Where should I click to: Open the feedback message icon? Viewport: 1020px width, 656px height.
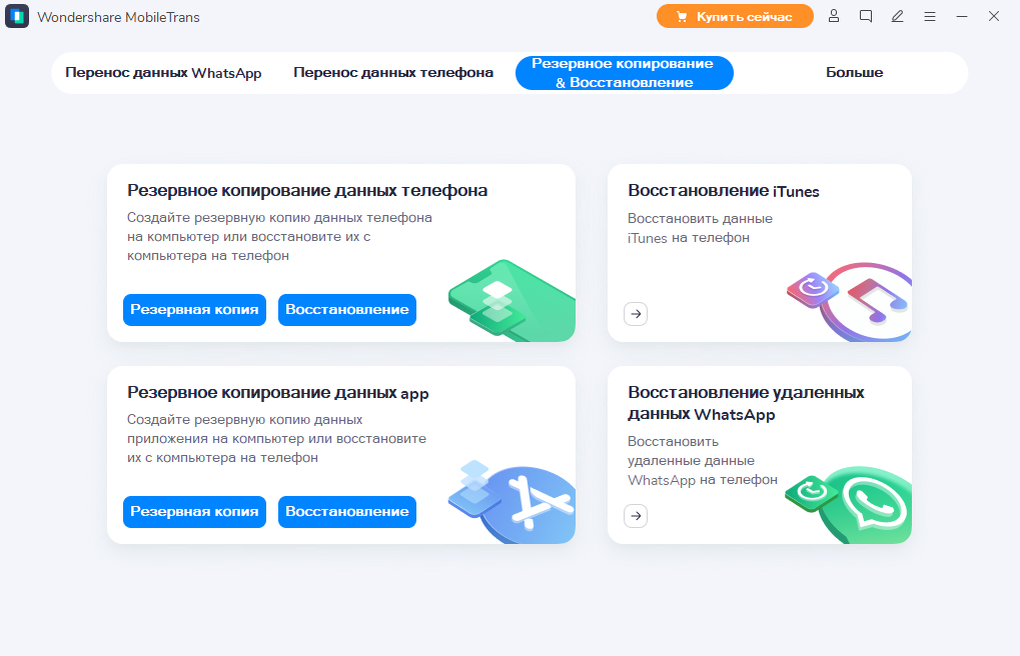point(865,16)
